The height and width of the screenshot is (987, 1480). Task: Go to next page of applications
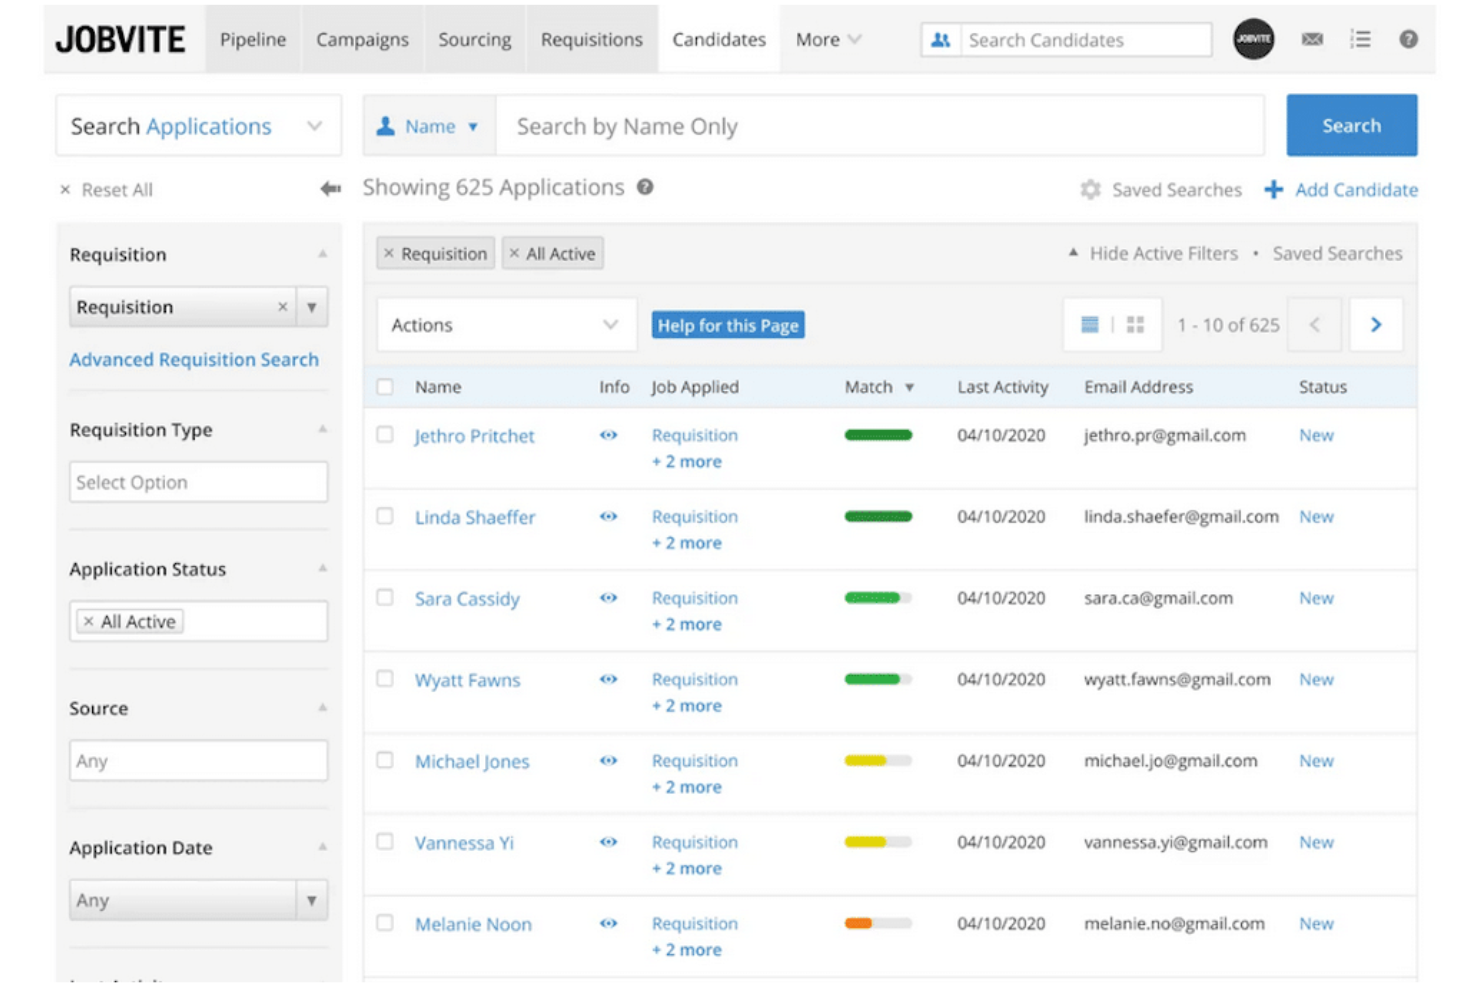[1376, 324]
